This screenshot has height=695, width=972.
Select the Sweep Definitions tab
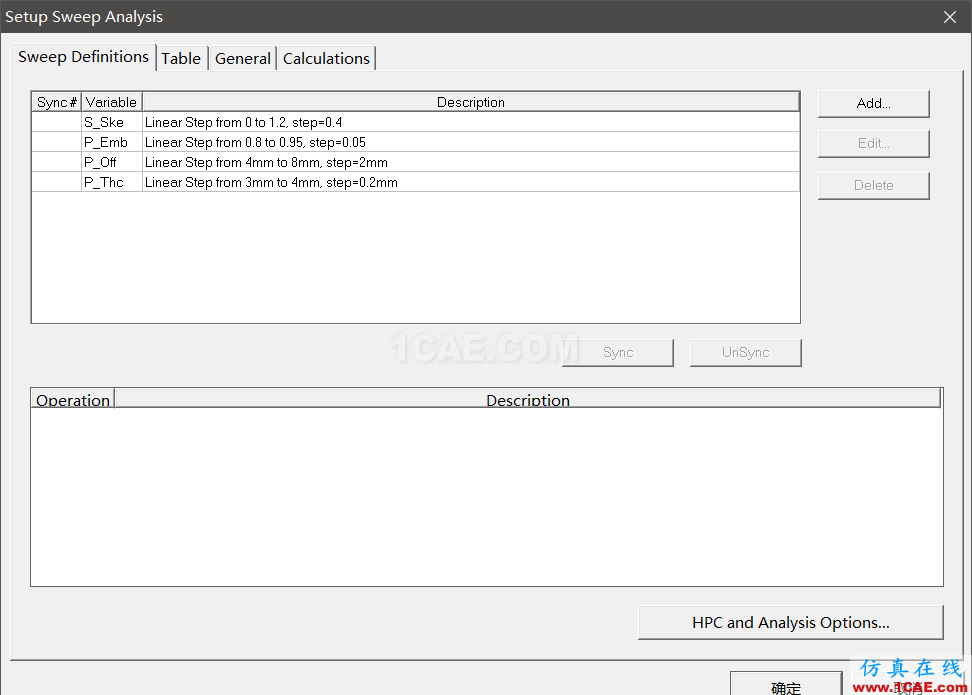pos(83,56)
